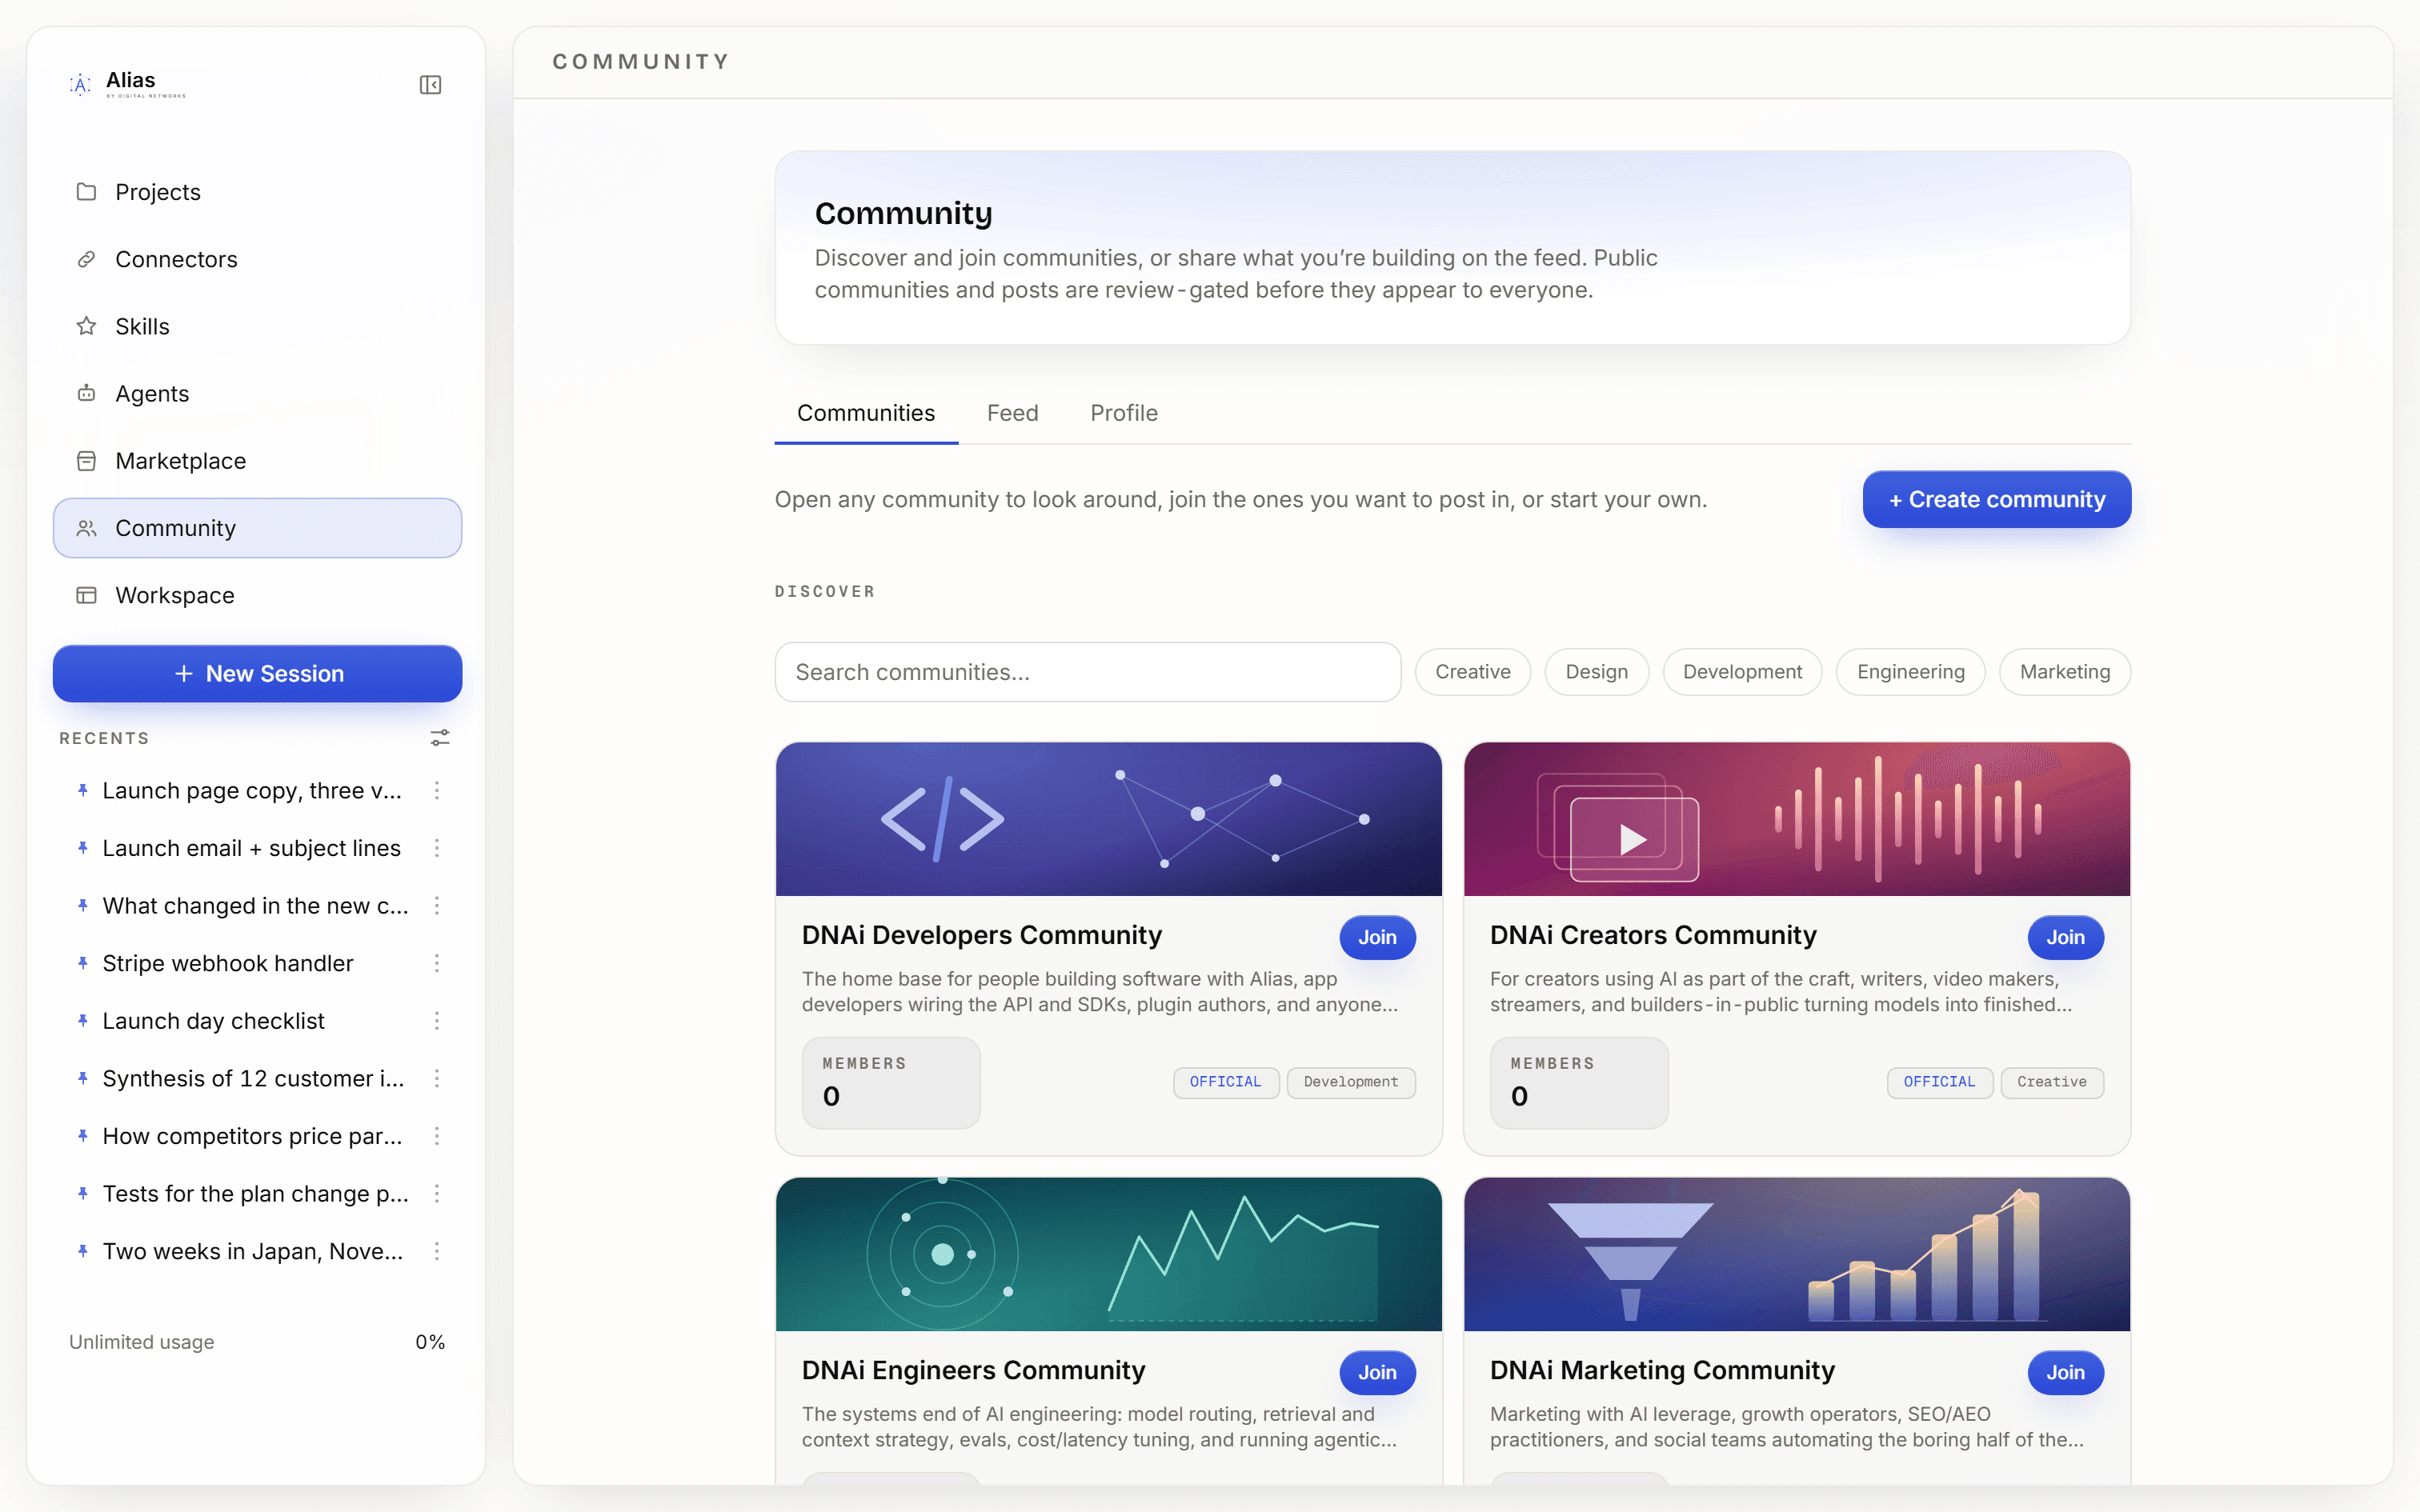The image size is (2420, 1512).
Task: Filter communities by Development chip
Action: pyautogui.click(x=1742, y=672)
